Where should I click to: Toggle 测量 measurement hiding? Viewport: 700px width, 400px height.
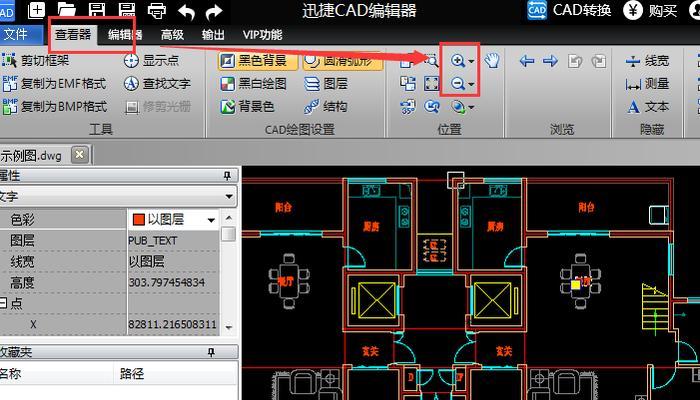click(647, 83)
